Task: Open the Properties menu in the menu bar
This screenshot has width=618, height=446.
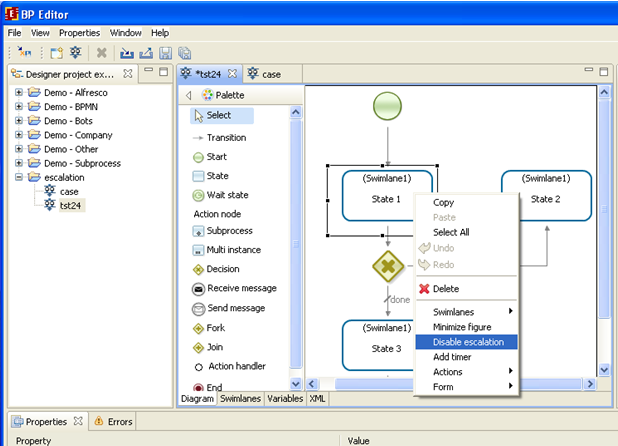Action: tap(79, 33)
